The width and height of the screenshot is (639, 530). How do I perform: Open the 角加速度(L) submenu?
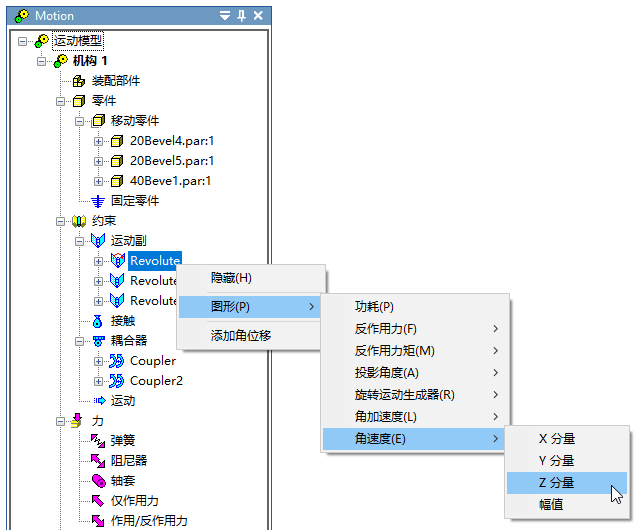point(415,417)
